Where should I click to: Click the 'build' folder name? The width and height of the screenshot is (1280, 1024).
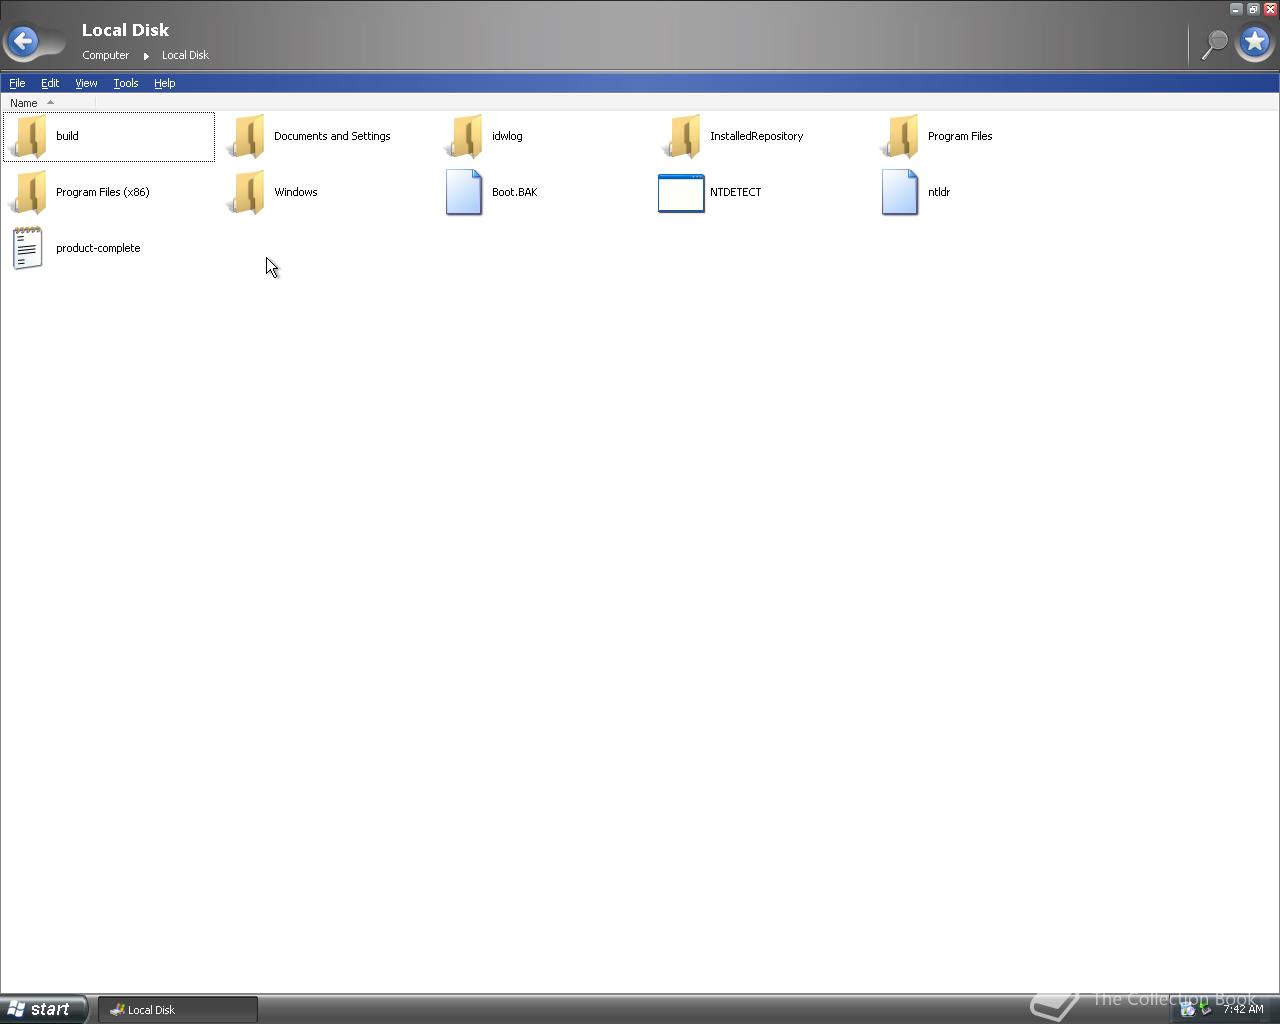pos(67,136)
